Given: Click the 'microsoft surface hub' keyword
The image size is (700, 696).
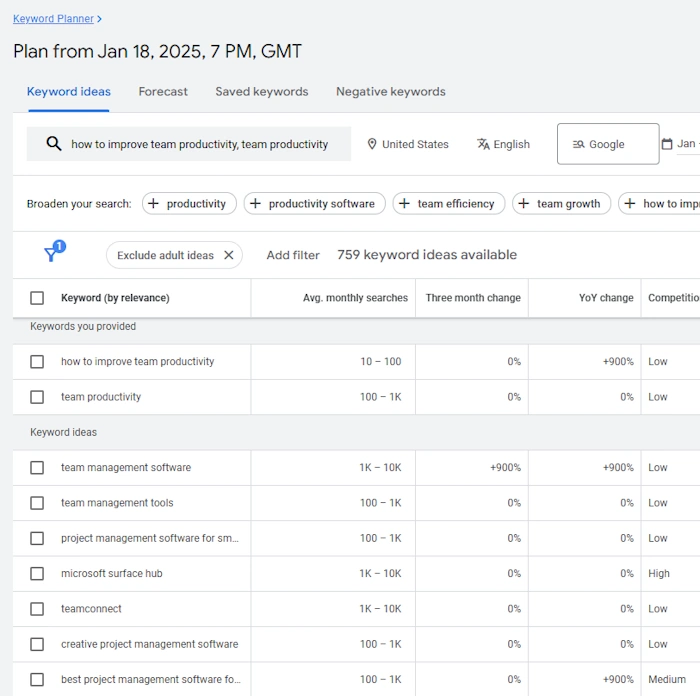Looking at the screenshot, I should point(112,573).
